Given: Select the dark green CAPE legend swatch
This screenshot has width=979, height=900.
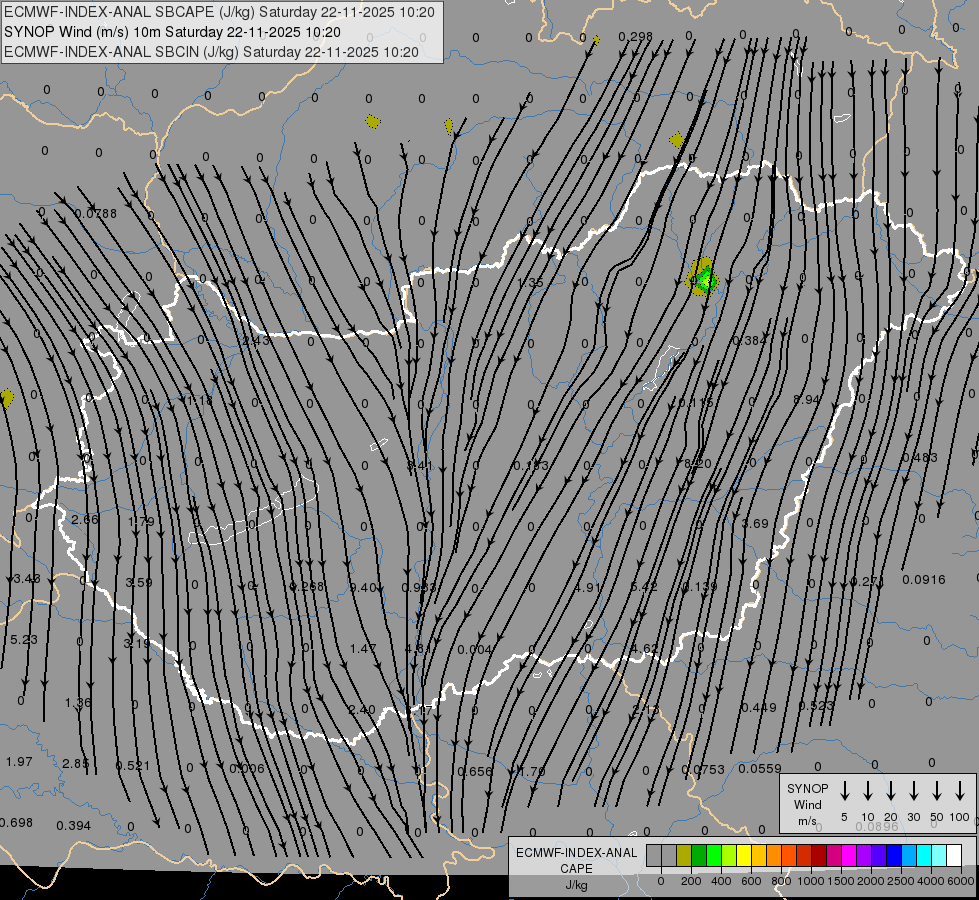Looking at the screenshot, I should [x=699, y=856].
